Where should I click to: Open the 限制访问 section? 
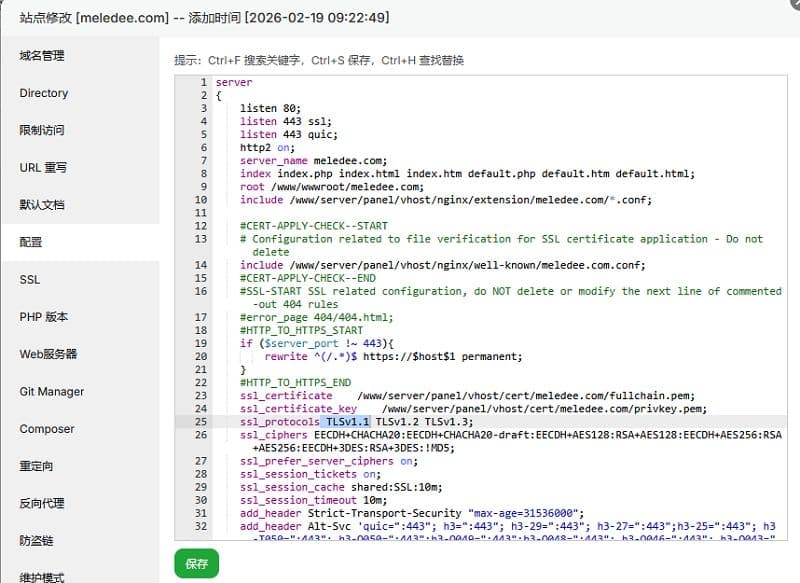coord(42,130)
